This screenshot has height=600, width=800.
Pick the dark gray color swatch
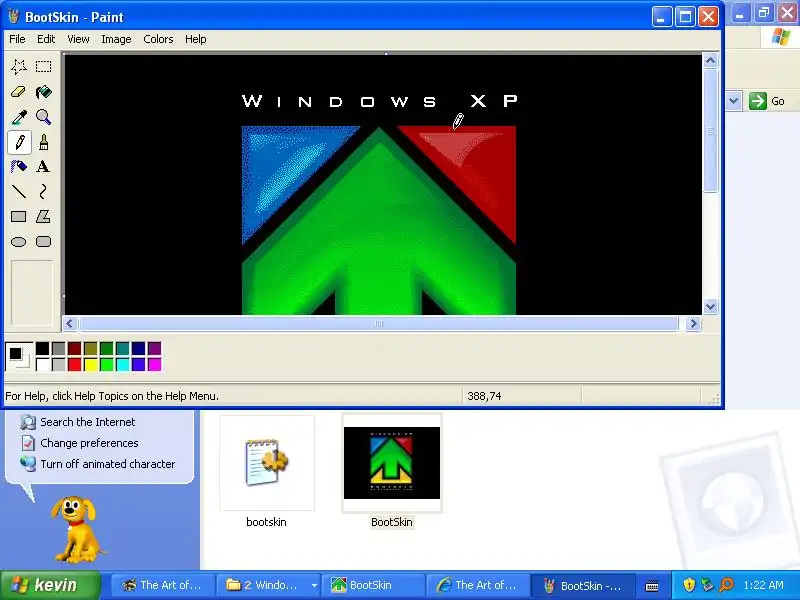tap(59, 348)
